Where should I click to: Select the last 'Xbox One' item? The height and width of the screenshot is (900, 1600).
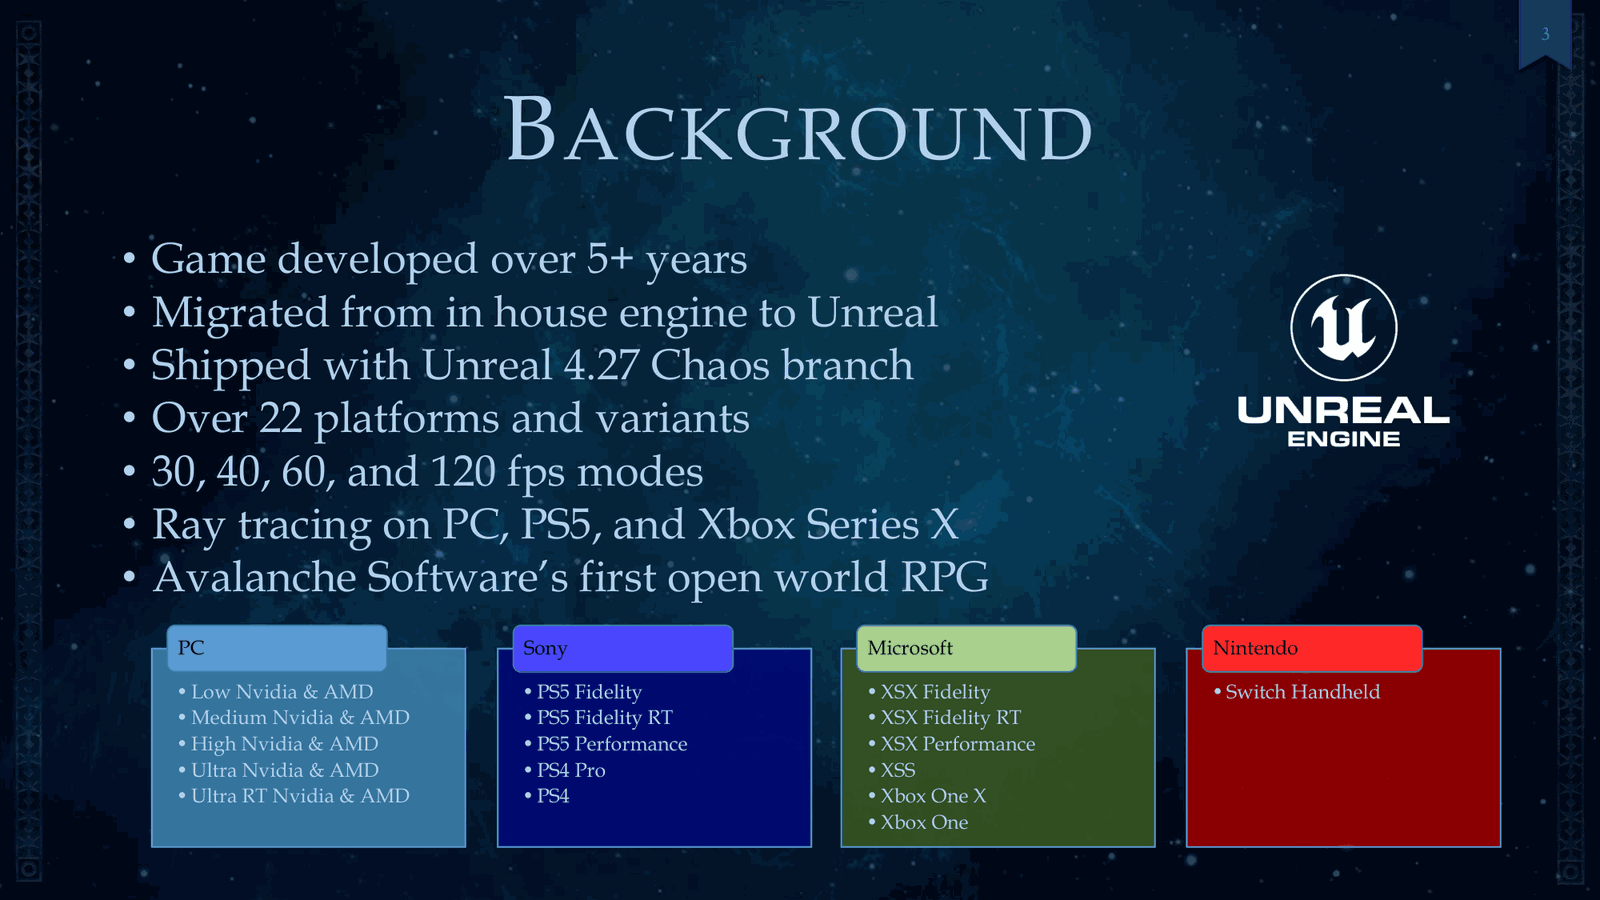(924, 822)
